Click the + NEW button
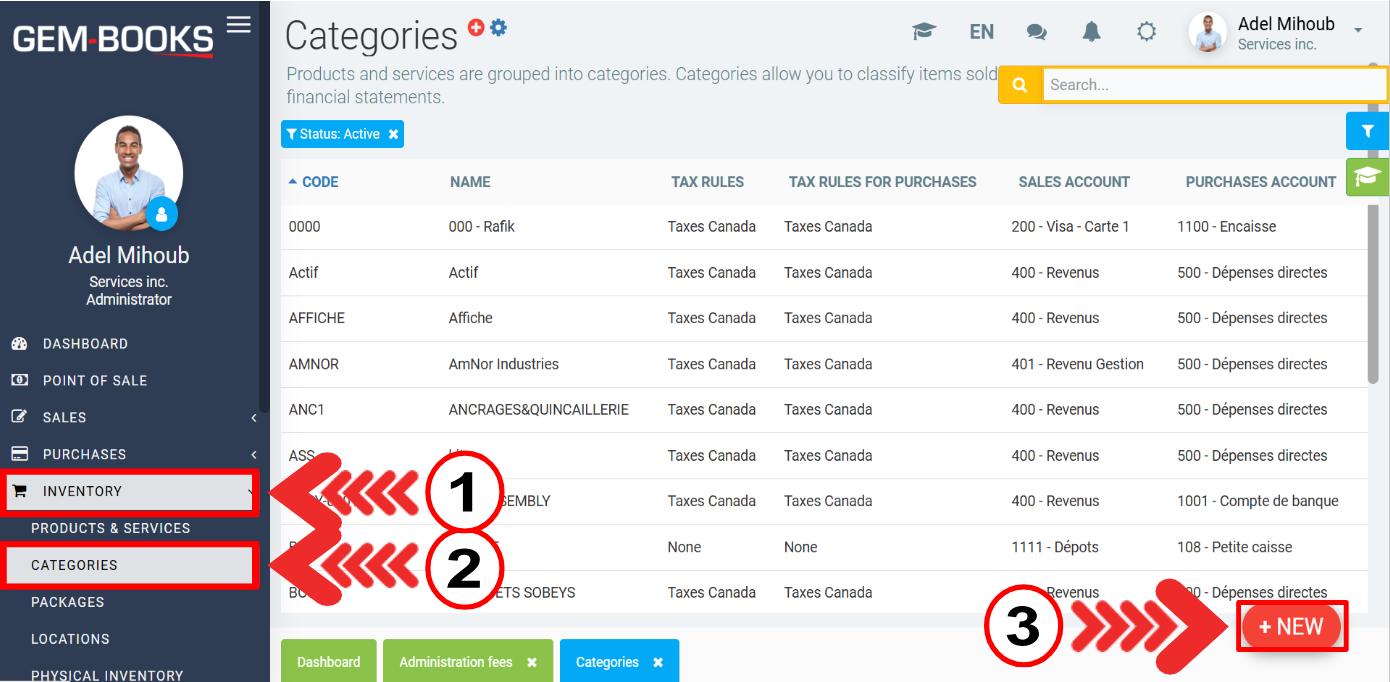The width and height of the screenshot is (1390, 682). pos(1291,627)
